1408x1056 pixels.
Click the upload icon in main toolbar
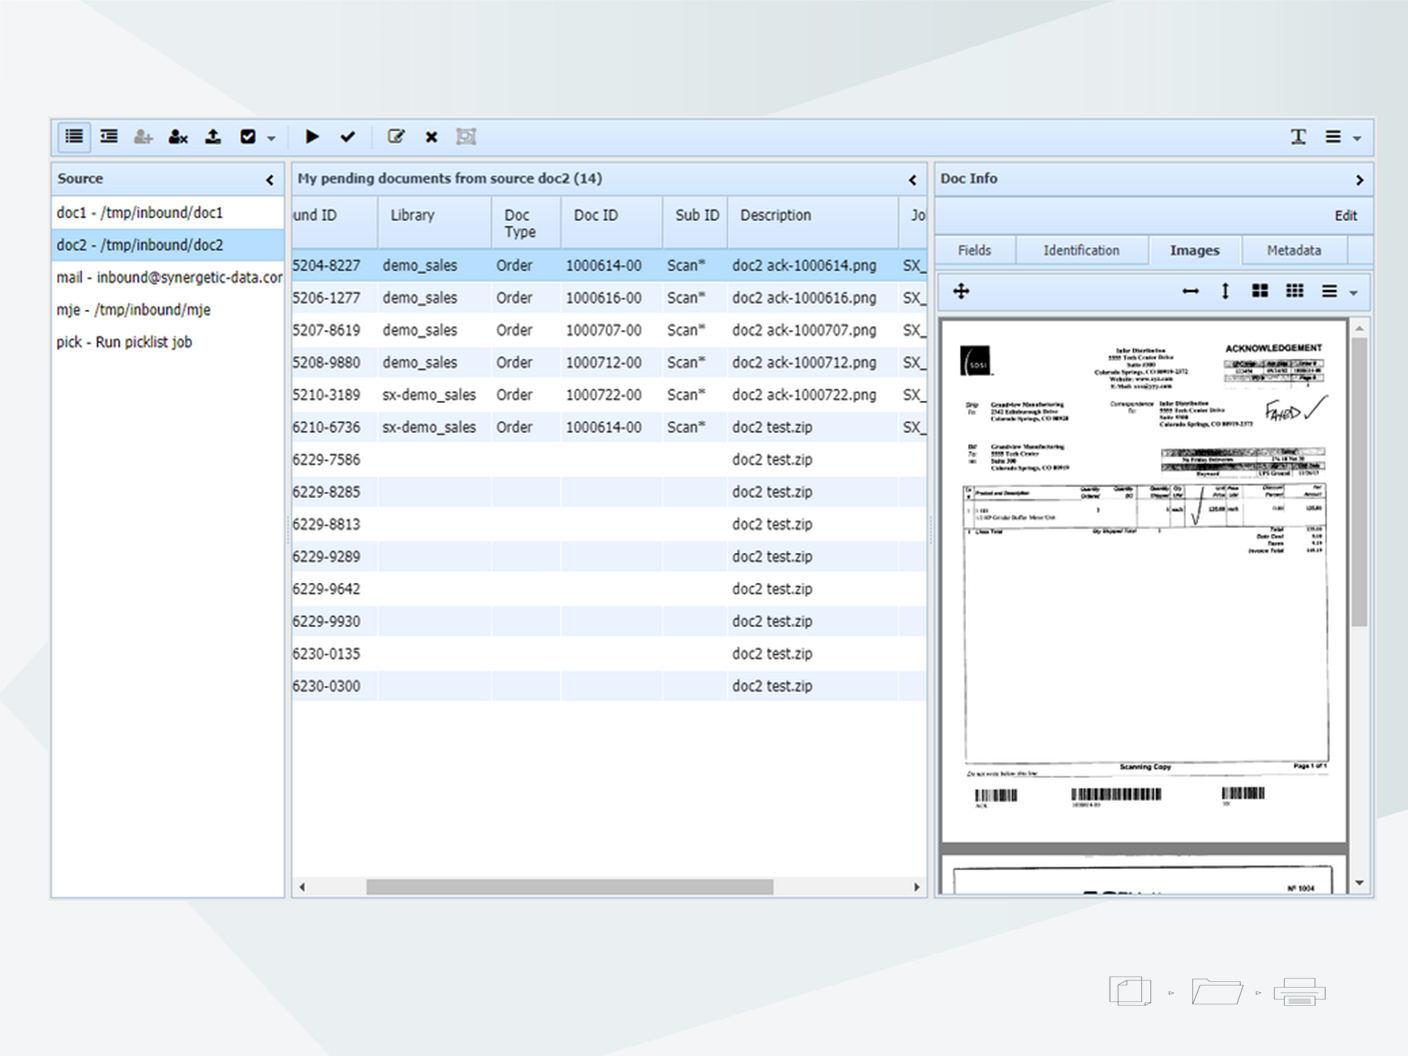point(213,137)
